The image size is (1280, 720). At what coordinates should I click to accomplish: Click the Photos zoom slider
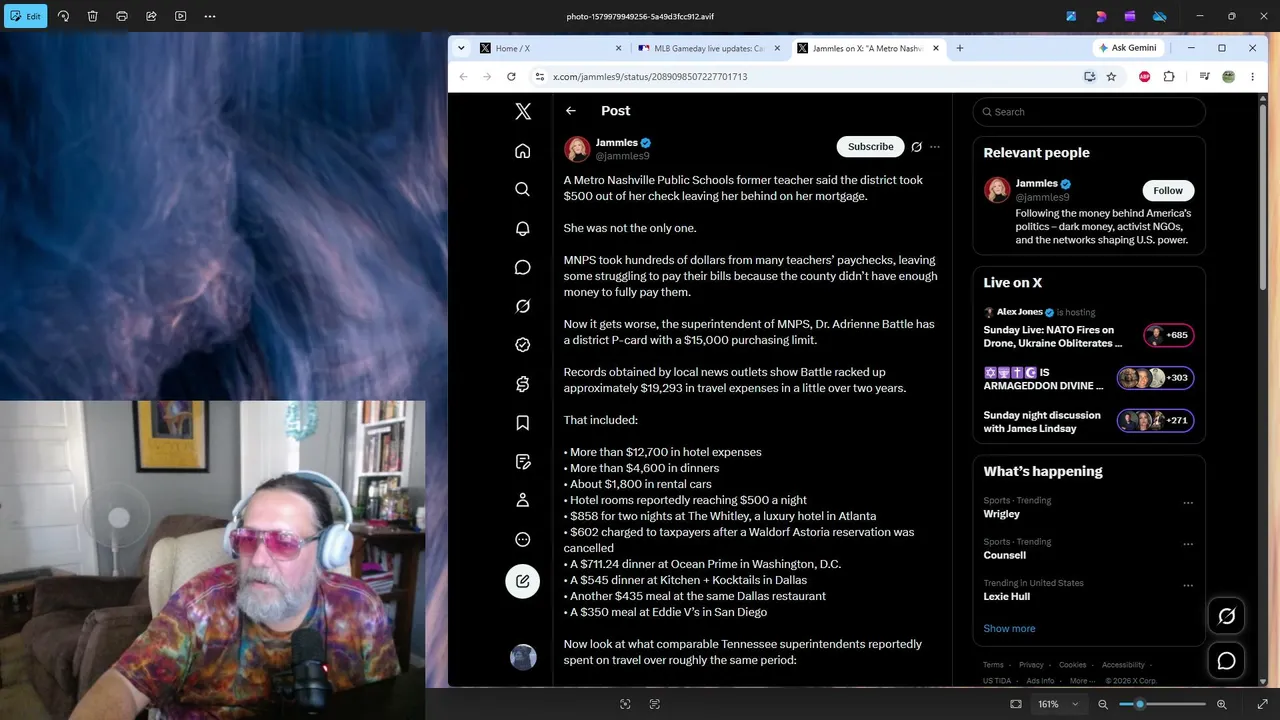[1162, 704]
